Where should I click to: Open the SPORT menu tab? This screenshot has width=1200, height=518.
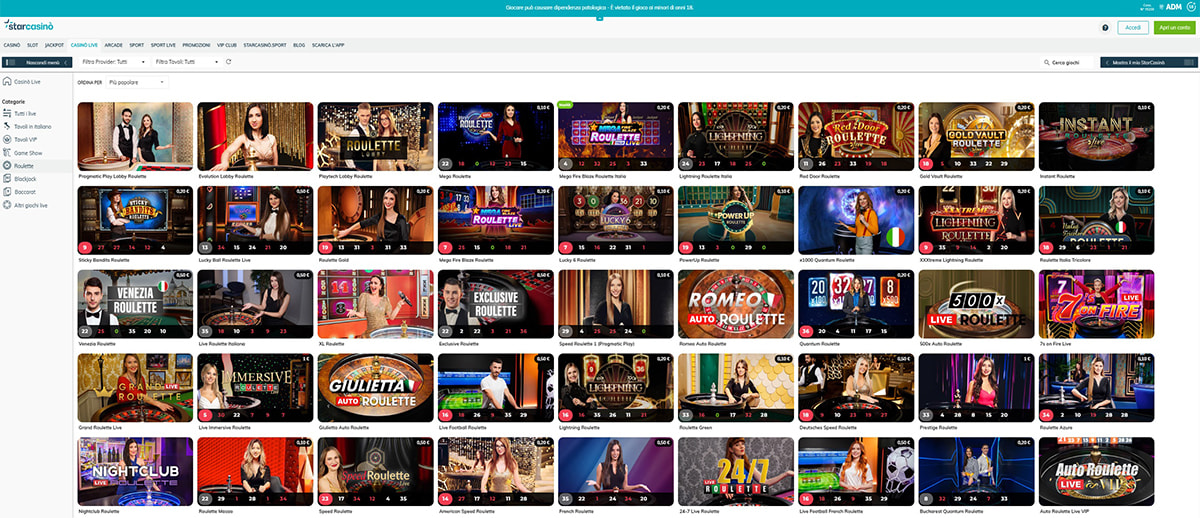click(137, 45)
